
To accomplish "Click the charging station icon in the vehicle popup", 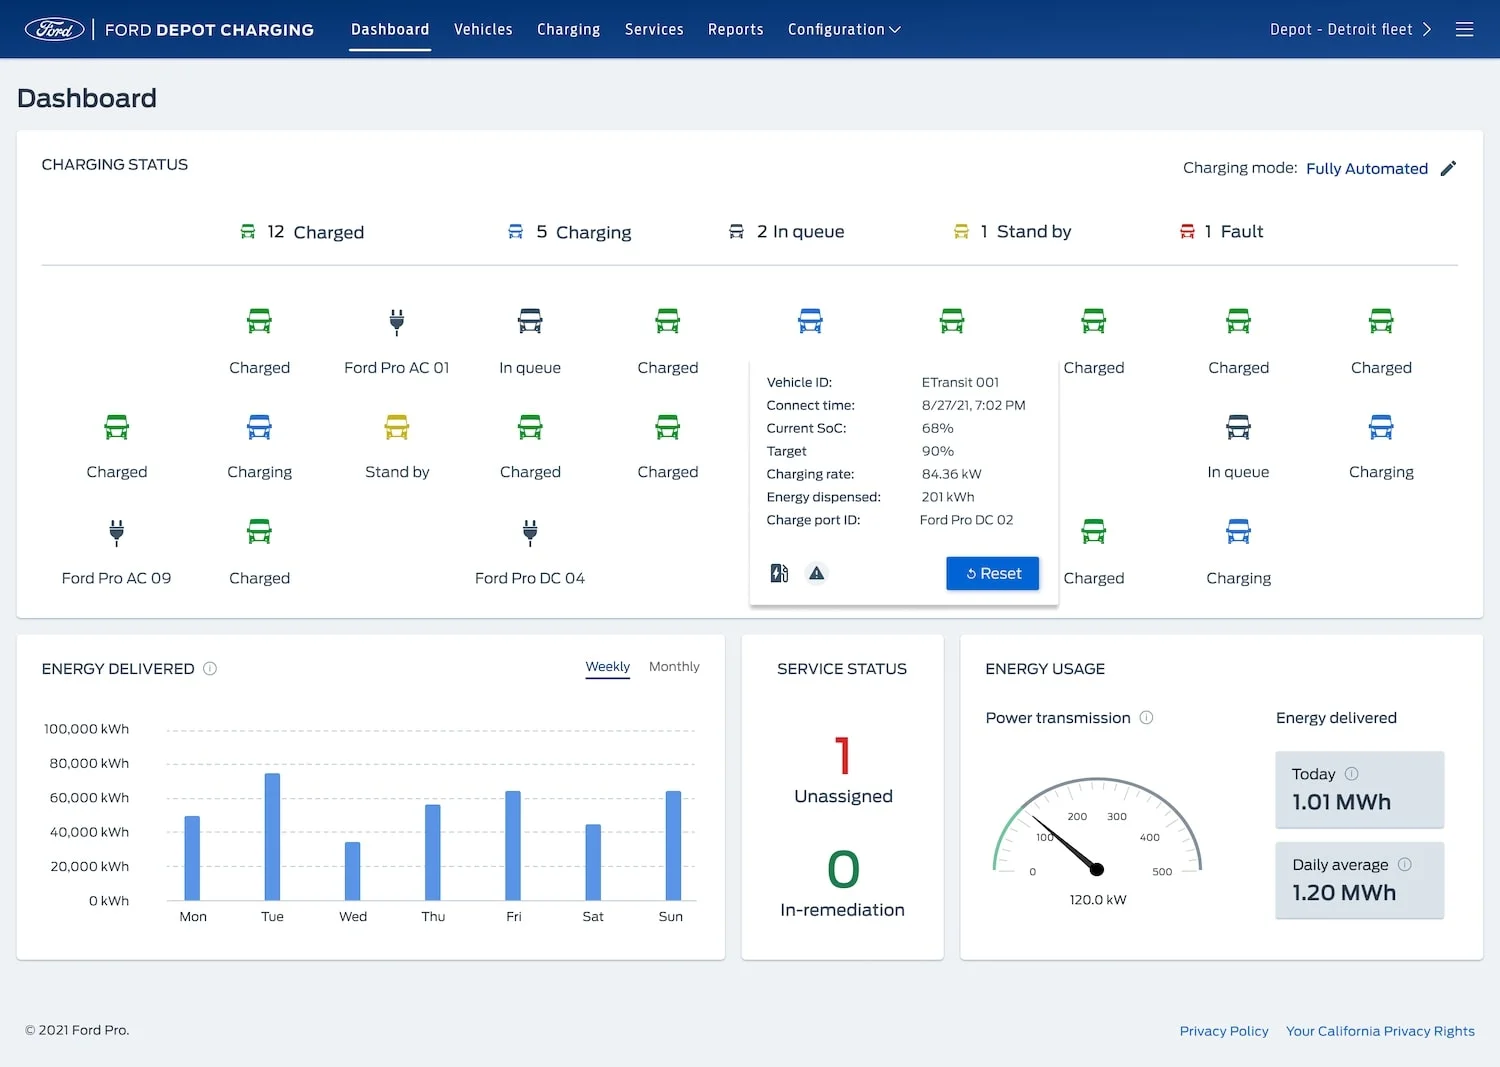I will (779, 573).
